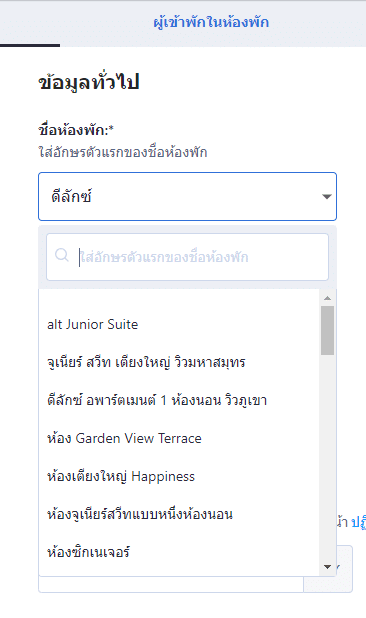
Task: Pick ดีลักซ์ อพาร์ตเมนต์ 1 ห้องนอน วิวภูเขา
Action: tap(179, 400)
